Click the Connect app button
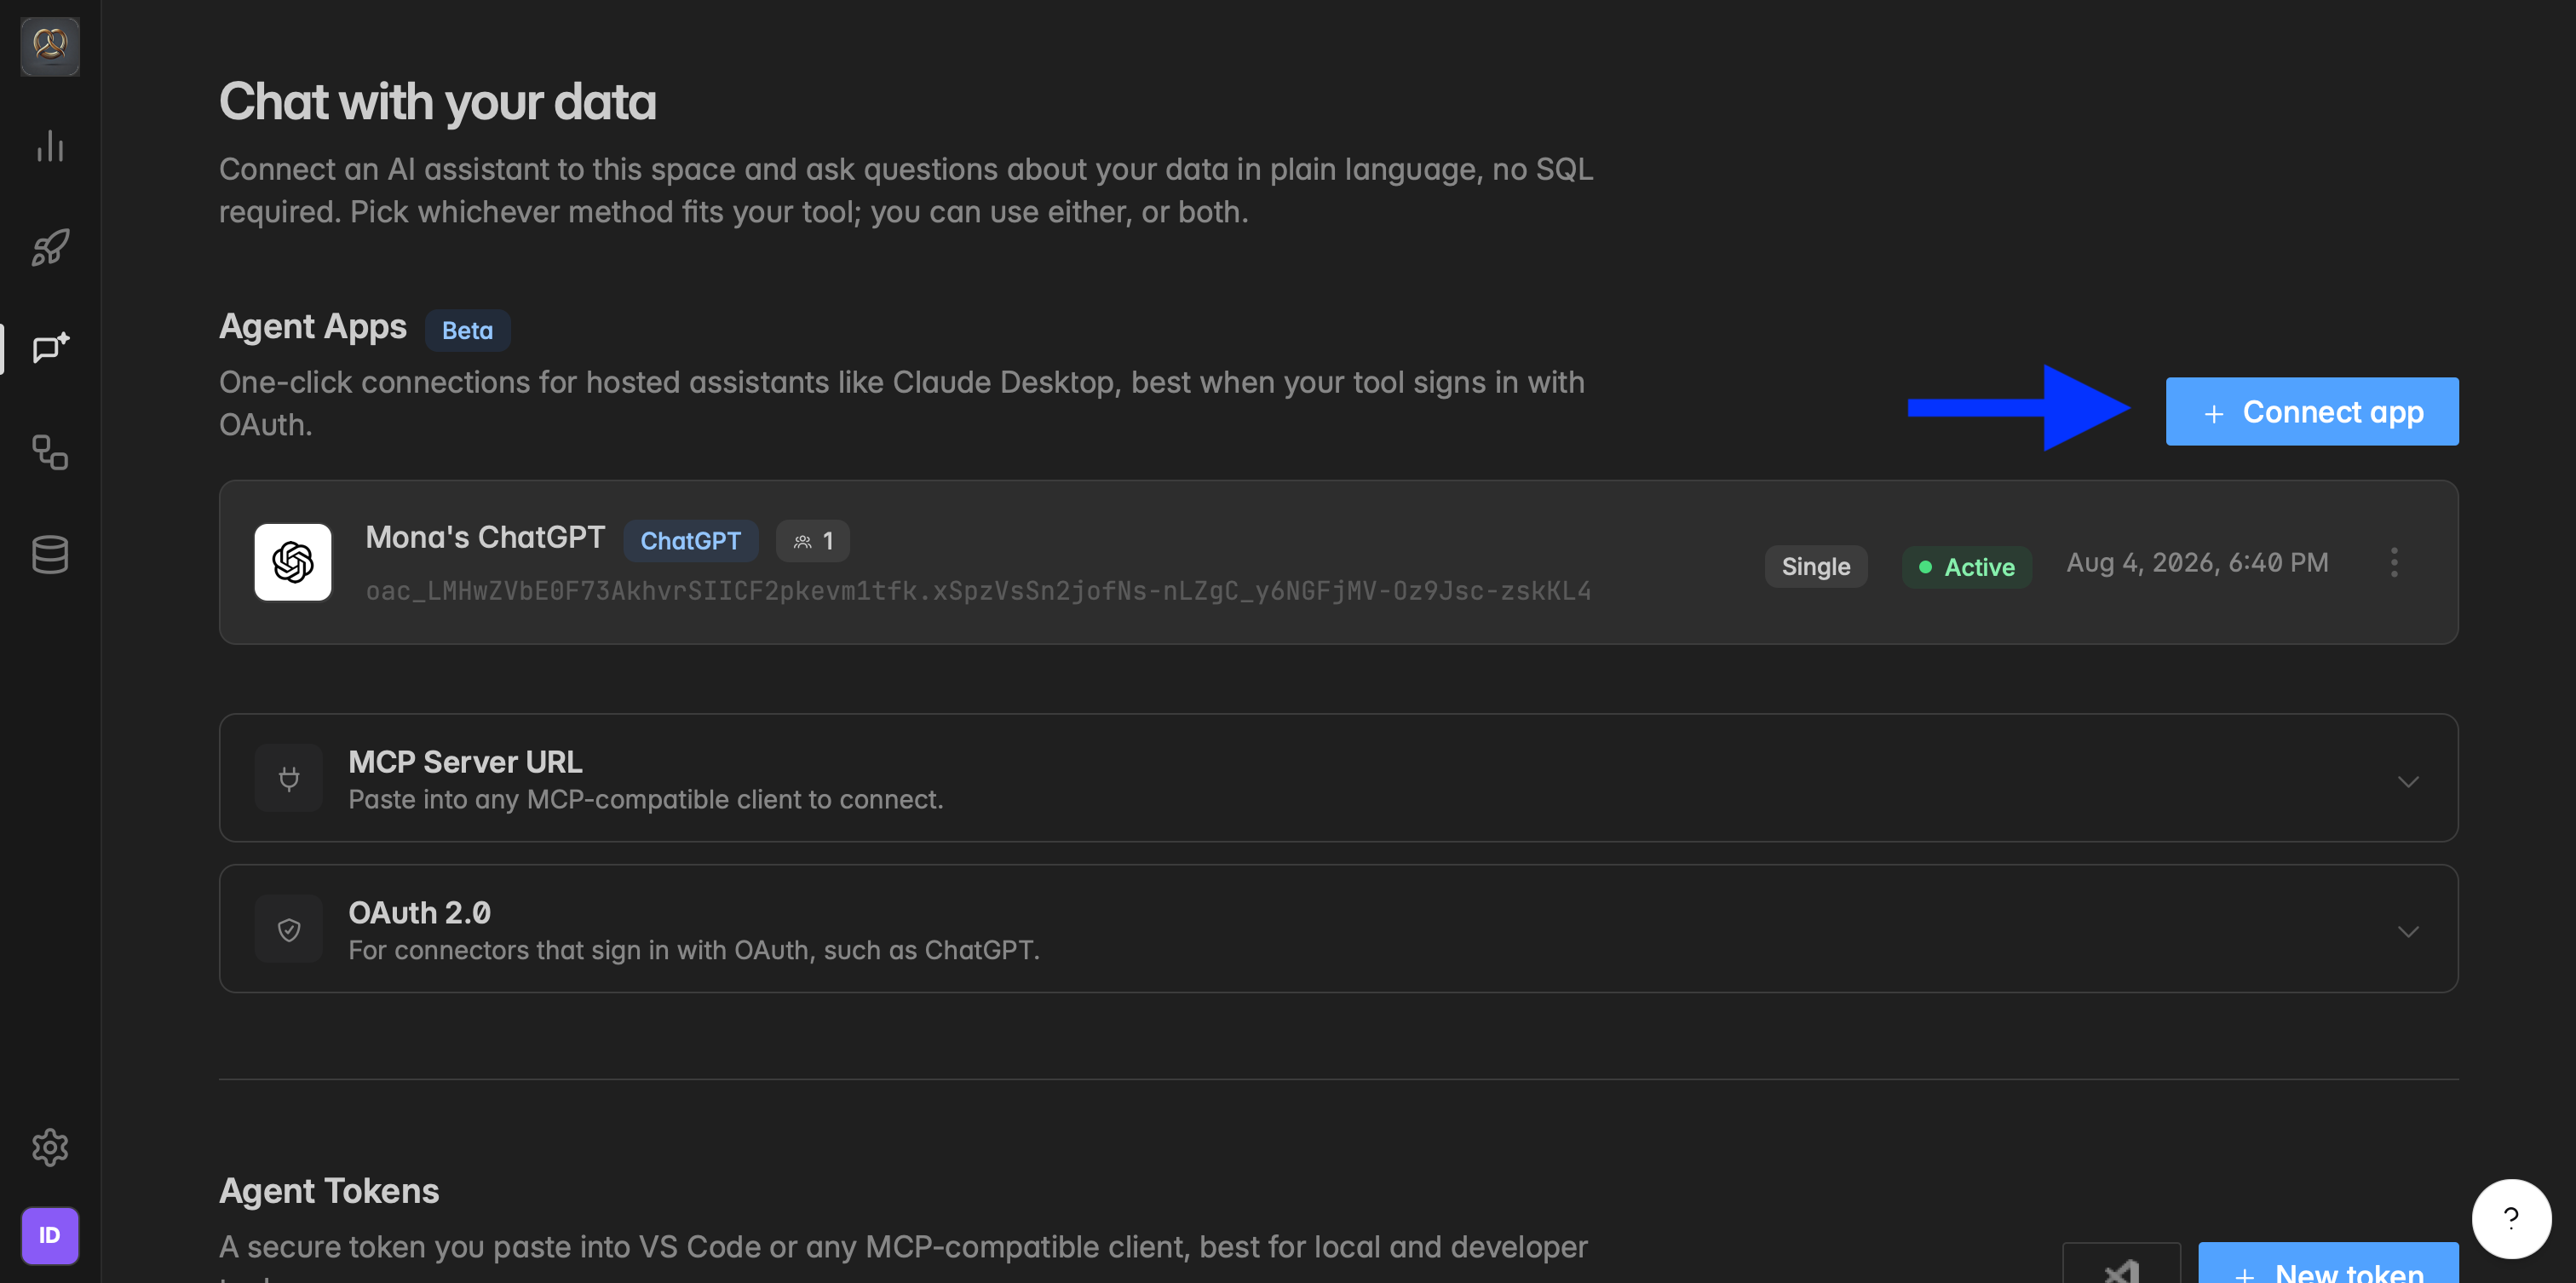Image resolution: width=2576 pixels, height=1283 pixels. point(2312,411)
